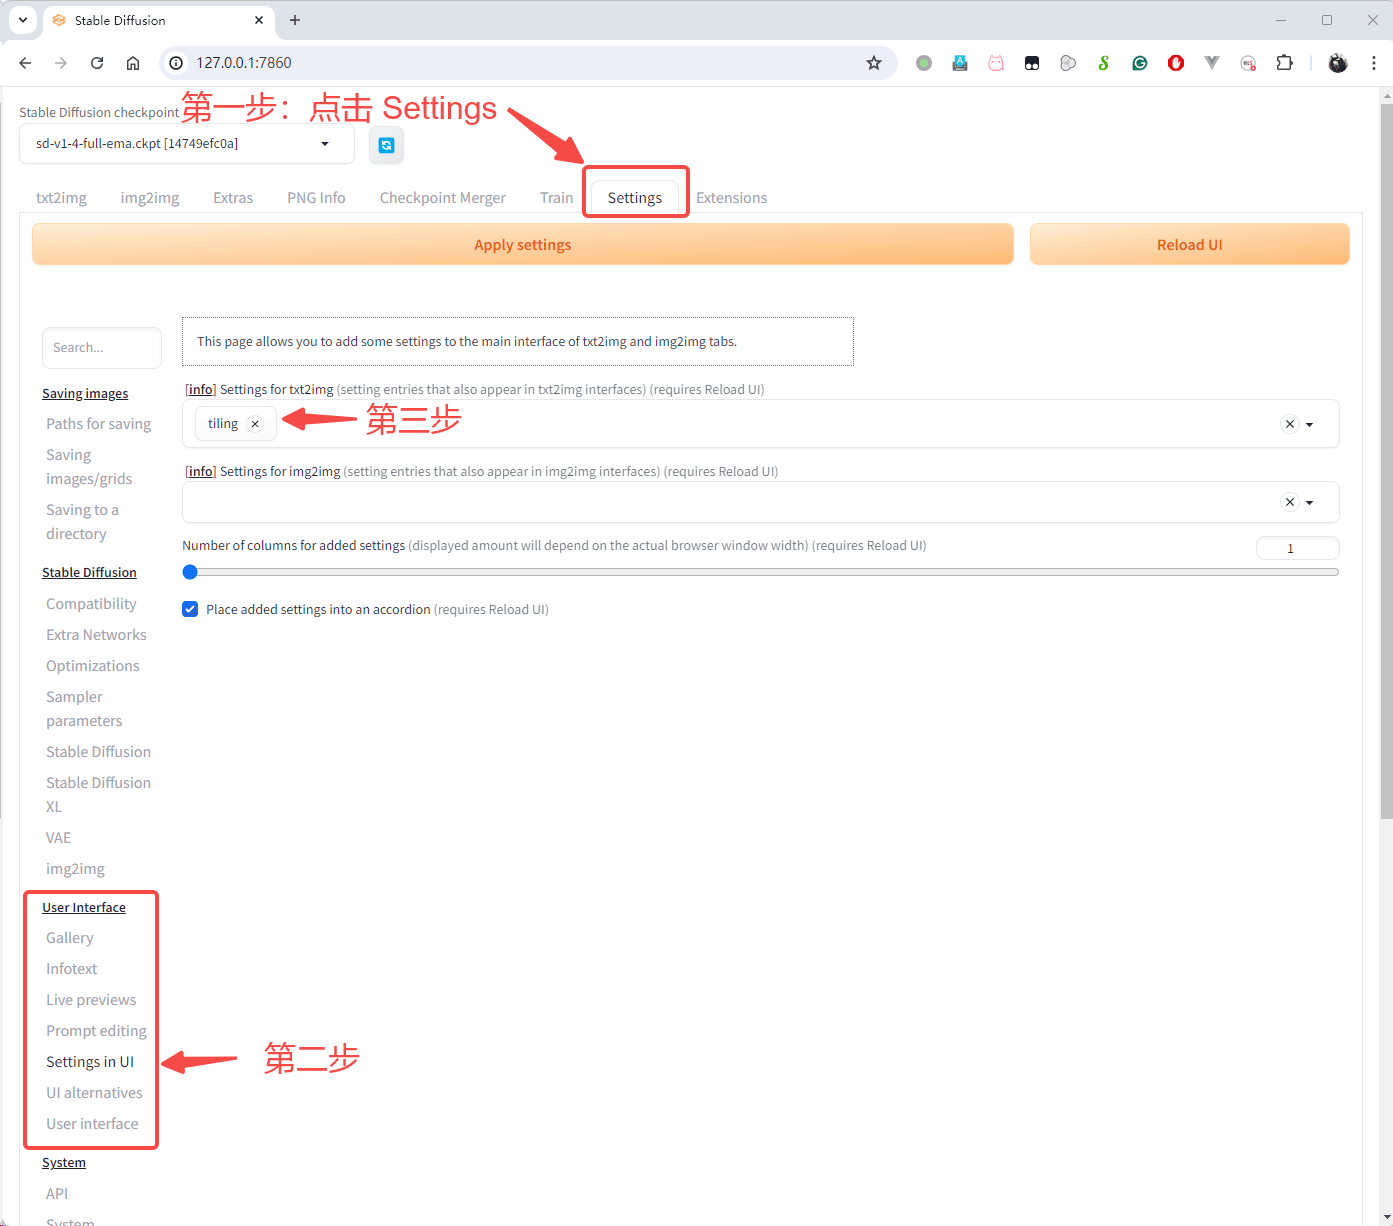The image size is (1393, 1226).
Task: Open img2img settings in sidebar
Action: pos(75,869)
